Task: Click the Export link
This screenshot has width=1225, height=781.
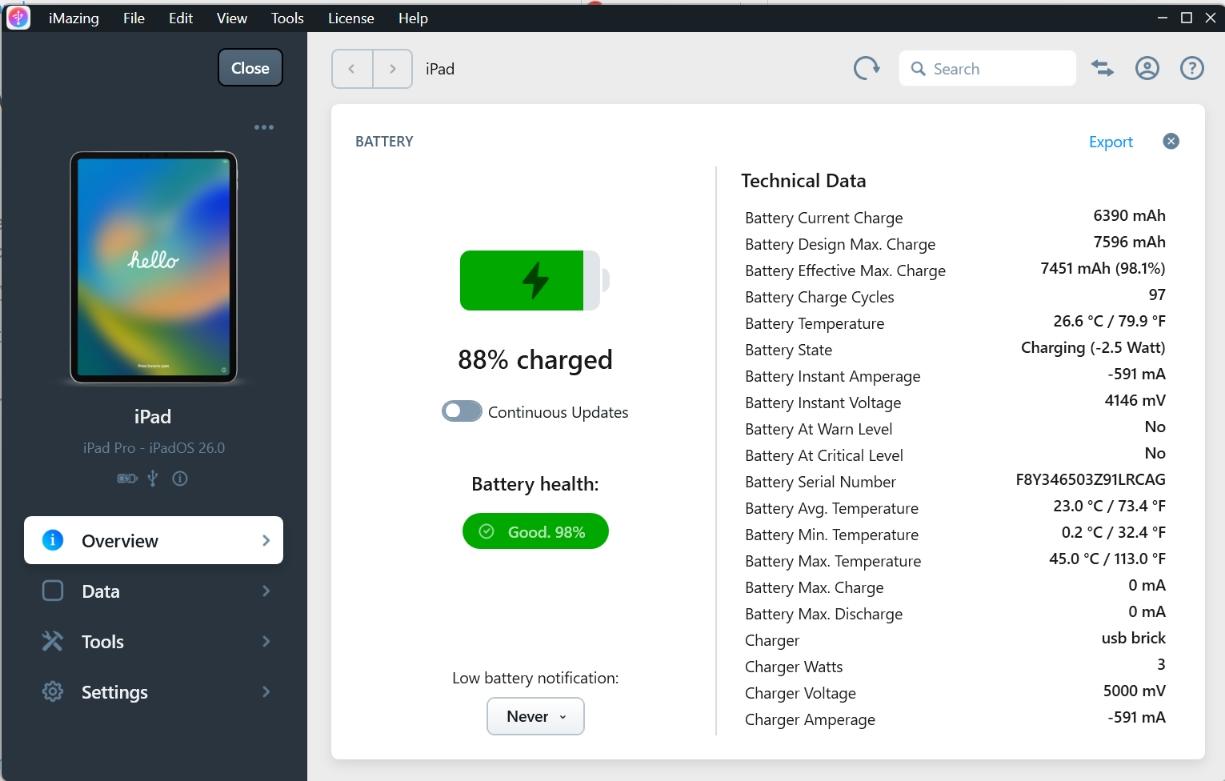Action: [x=1110, y=142]
